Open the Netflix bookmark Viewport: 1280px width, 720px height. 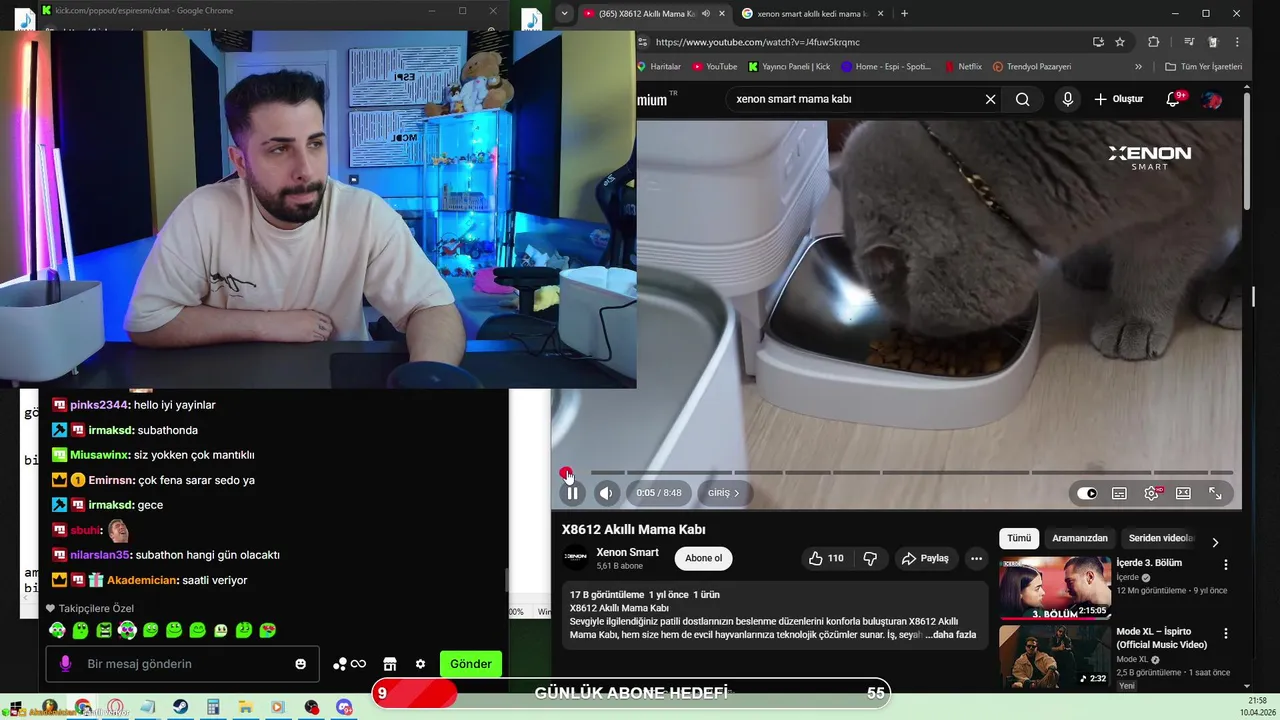(963, 67)
